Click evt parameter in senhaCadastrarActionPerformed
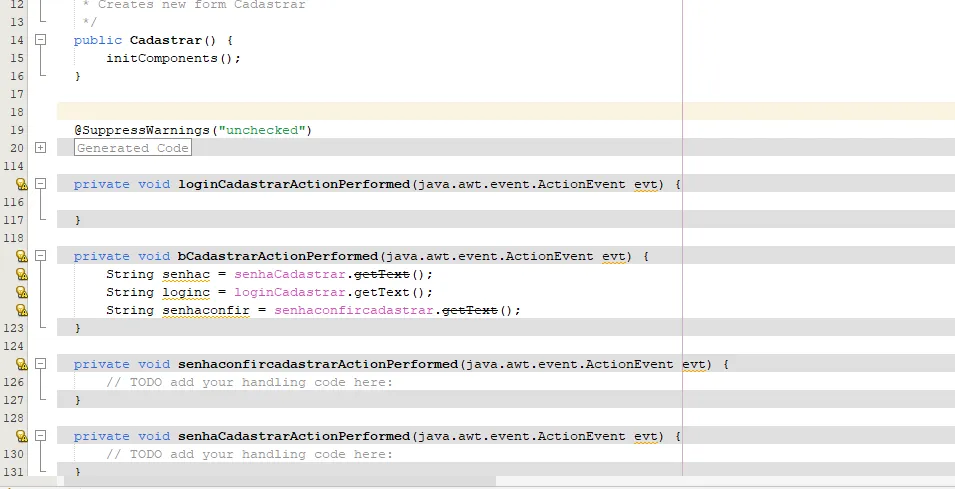The height and width of the screenshot is (489, 955). tap(646, 436)
